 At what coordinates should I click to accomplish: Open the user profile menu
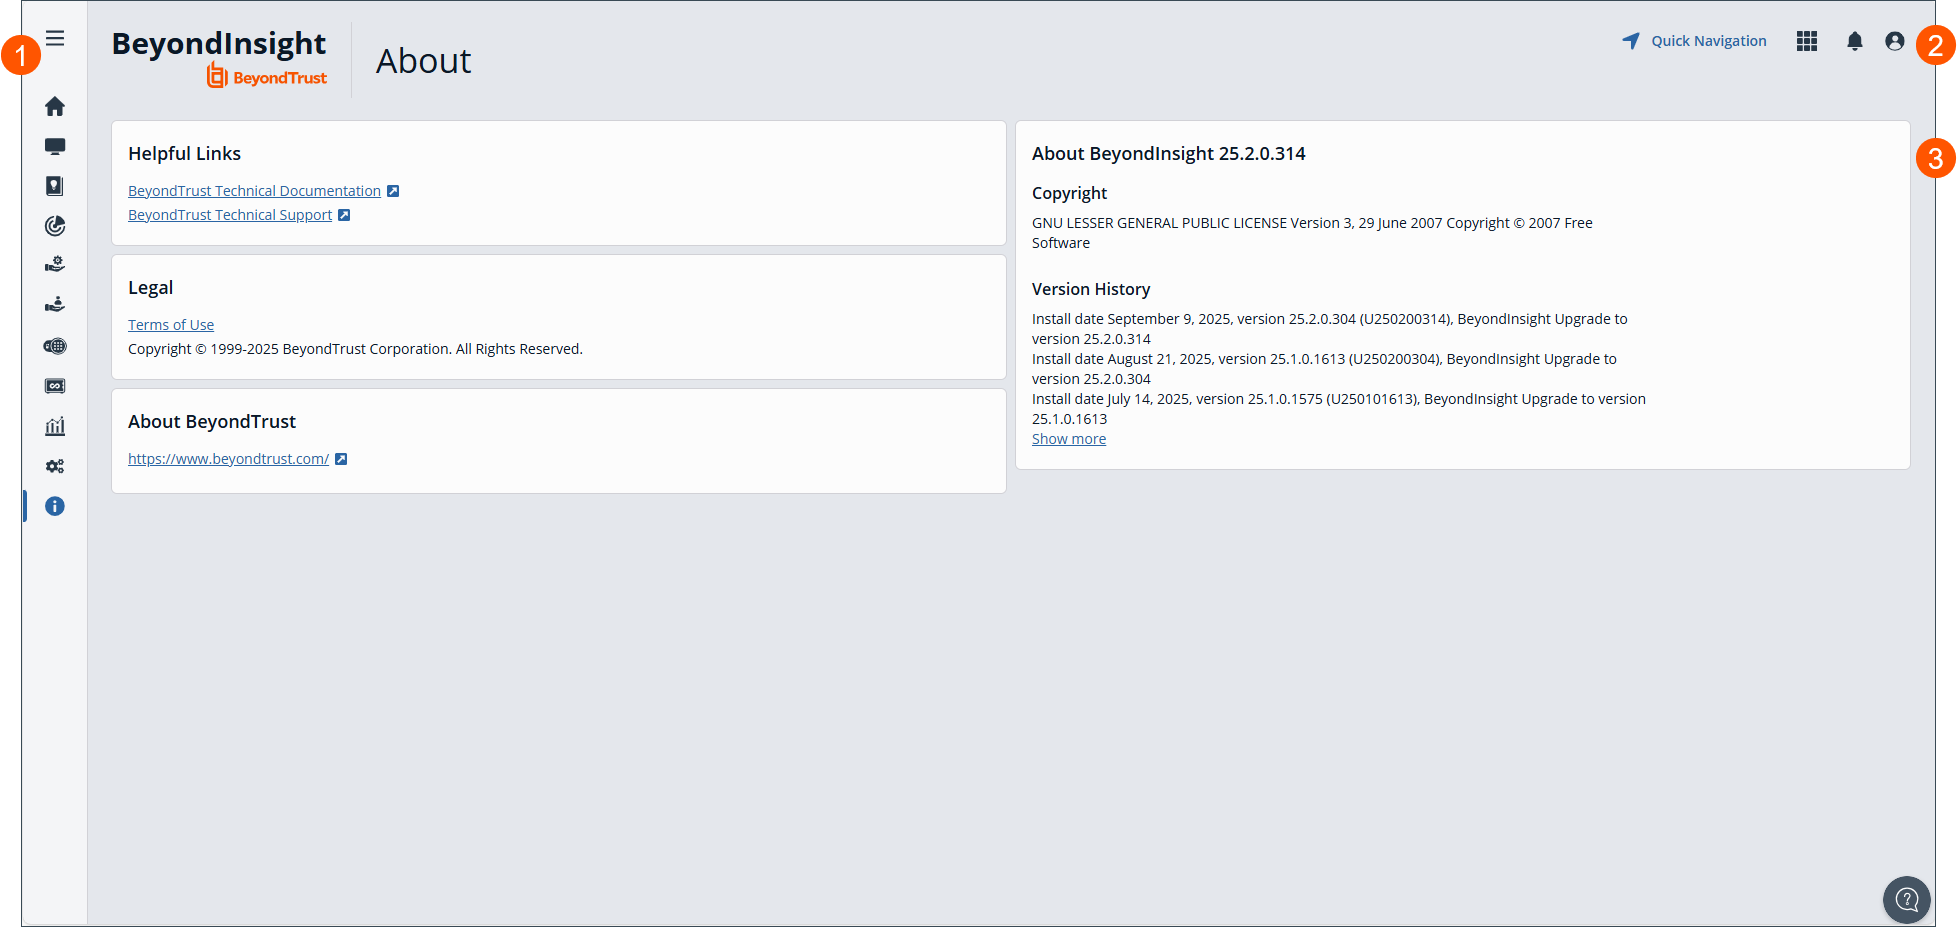tap(1895, 41)
